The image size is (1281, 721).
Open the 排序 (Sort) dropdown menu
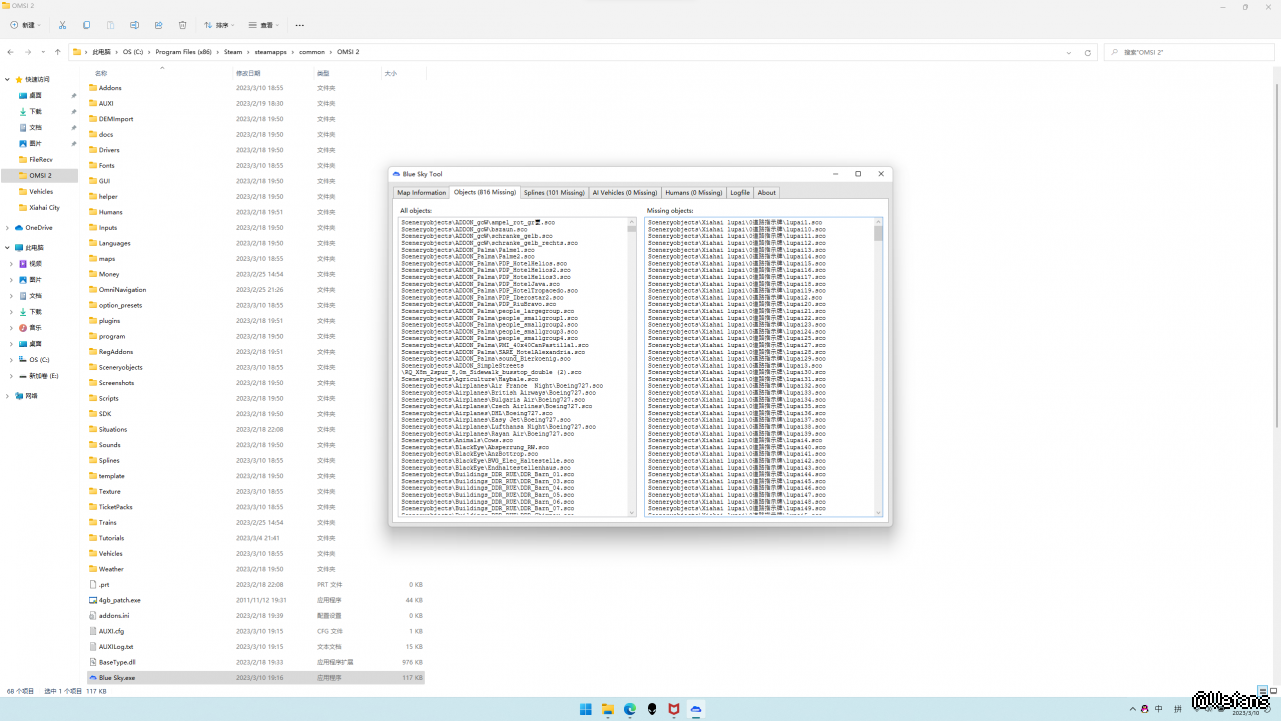(220, 25)
